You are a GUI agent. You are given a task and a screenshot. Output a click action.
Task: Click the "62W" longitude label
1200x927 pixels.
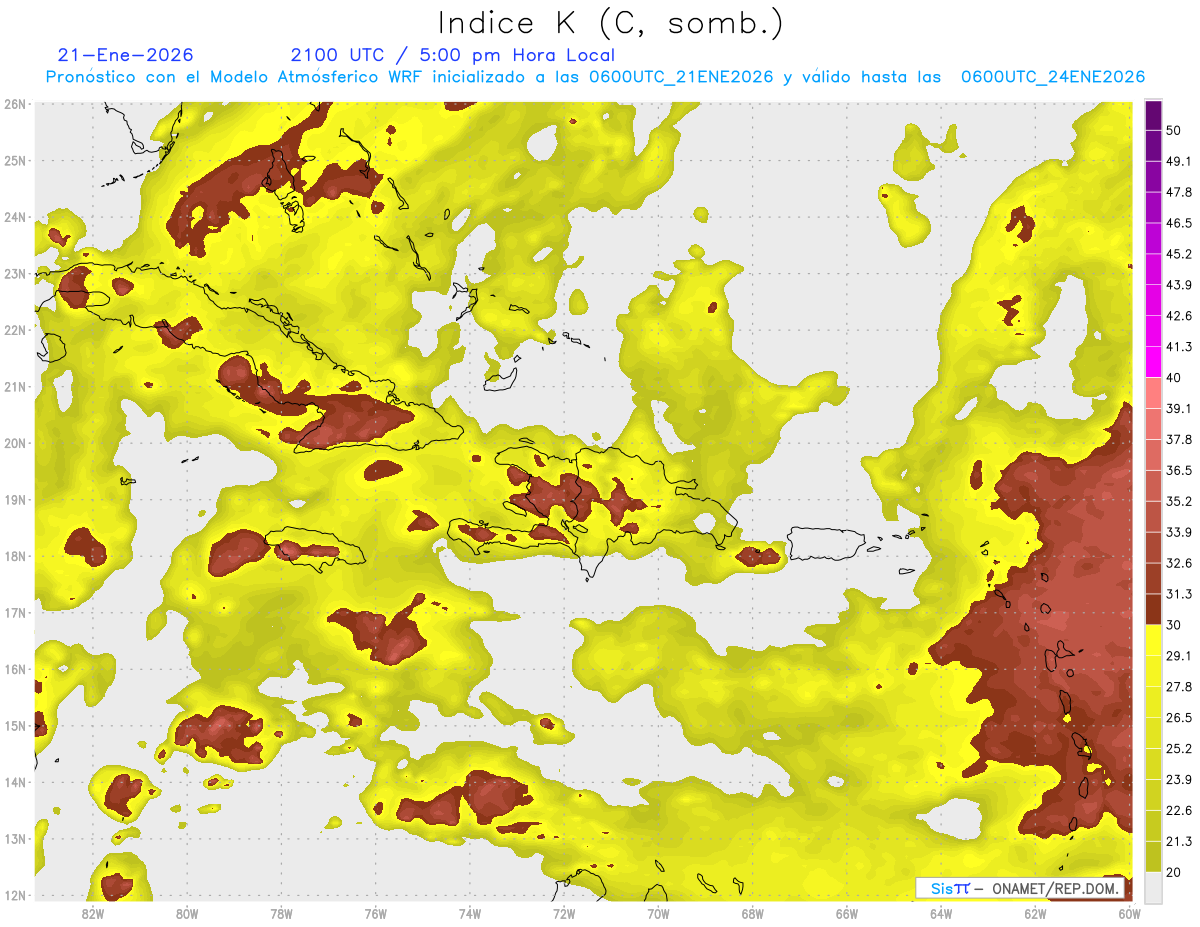point(1035,913)
